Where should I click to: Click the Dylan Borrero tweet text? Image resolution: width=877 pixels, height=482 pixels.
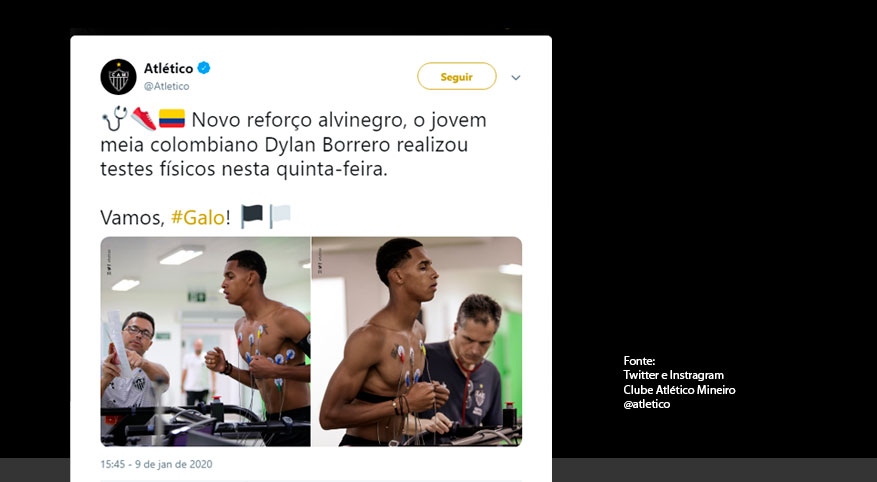294,144
